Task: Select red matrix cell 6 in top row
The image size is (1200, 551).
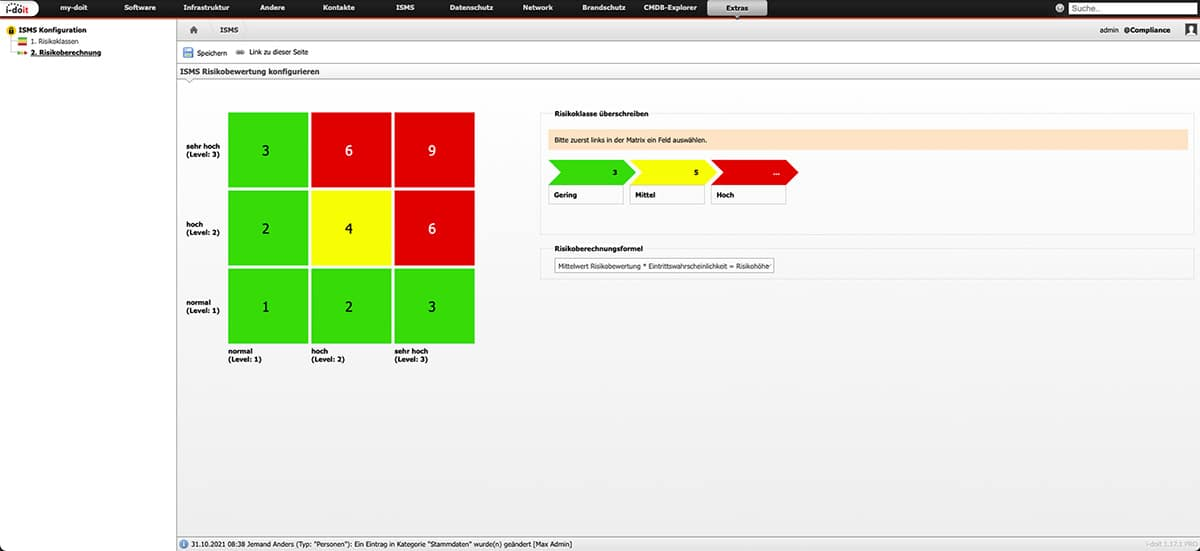Action: pyautogui.click(x=351, y=150)
